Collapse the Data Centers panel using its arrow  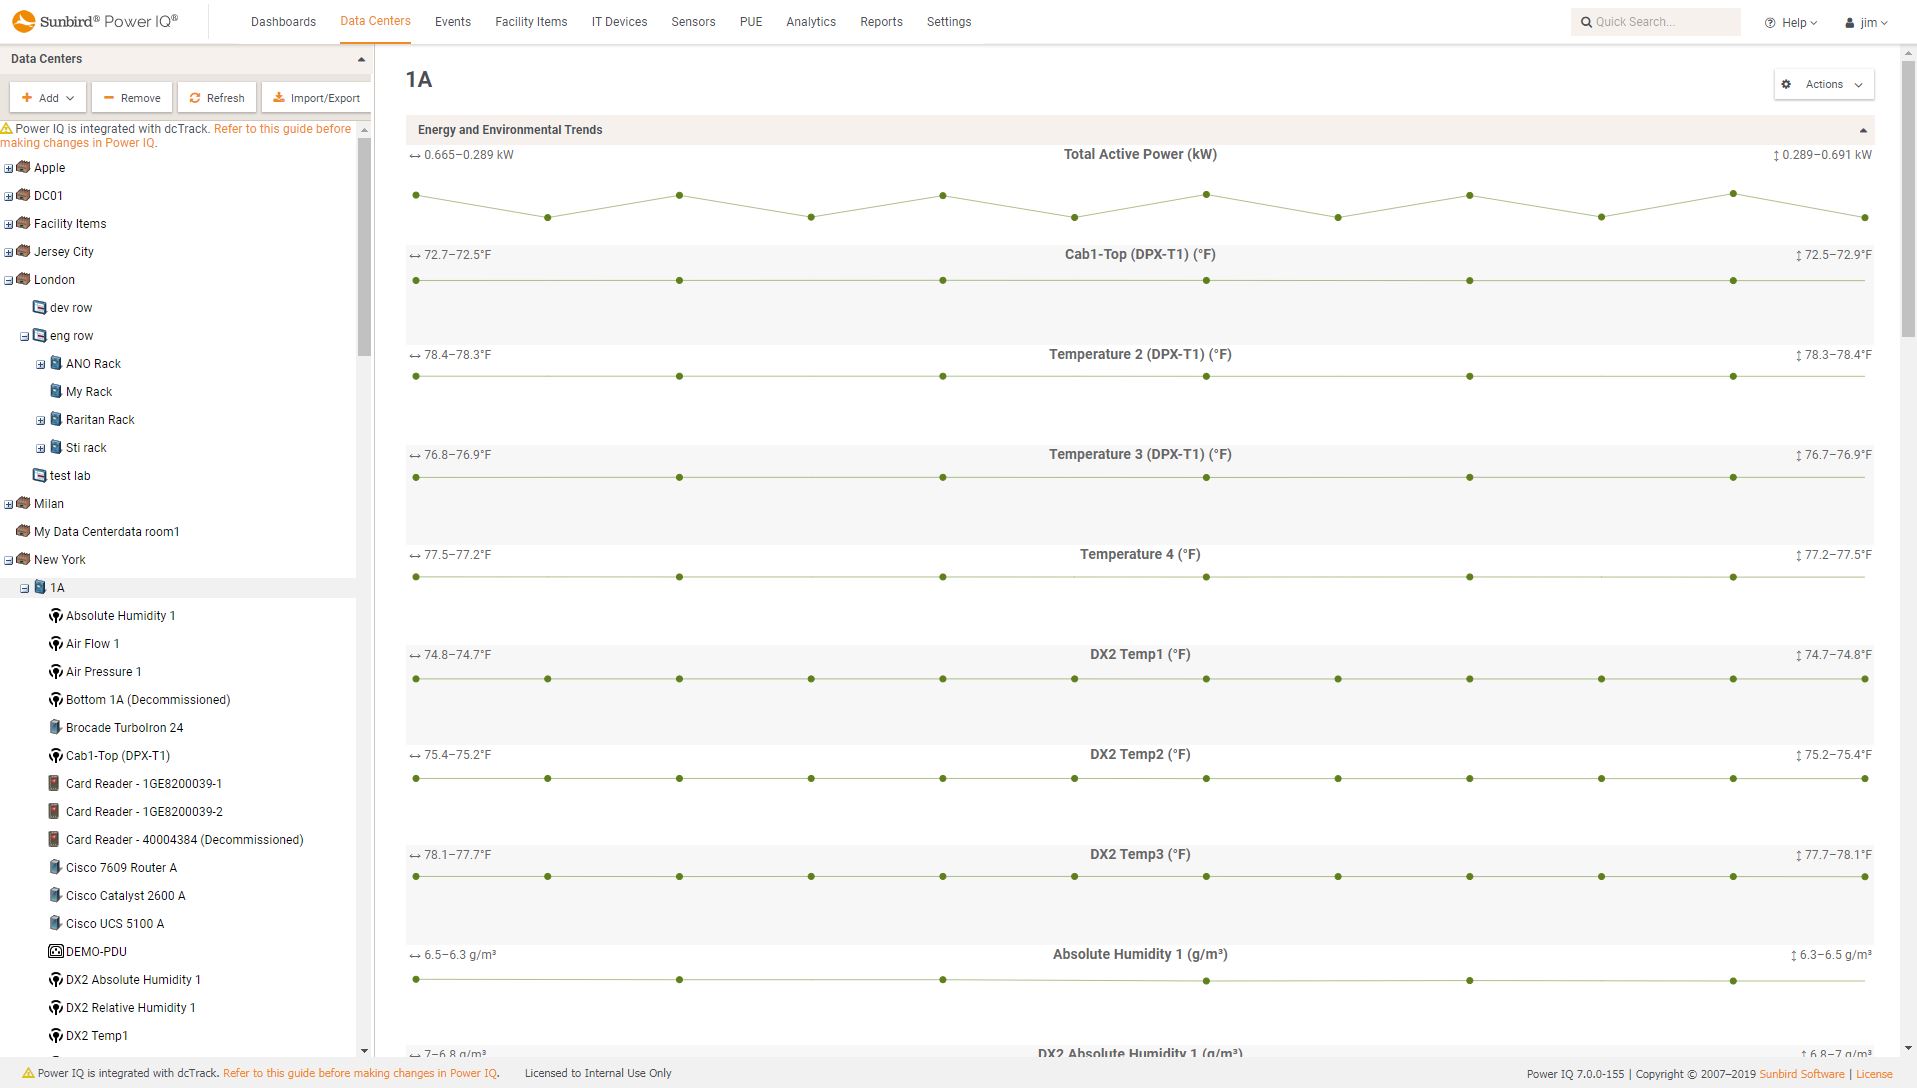pyautogui.click(x=361, y=58)
